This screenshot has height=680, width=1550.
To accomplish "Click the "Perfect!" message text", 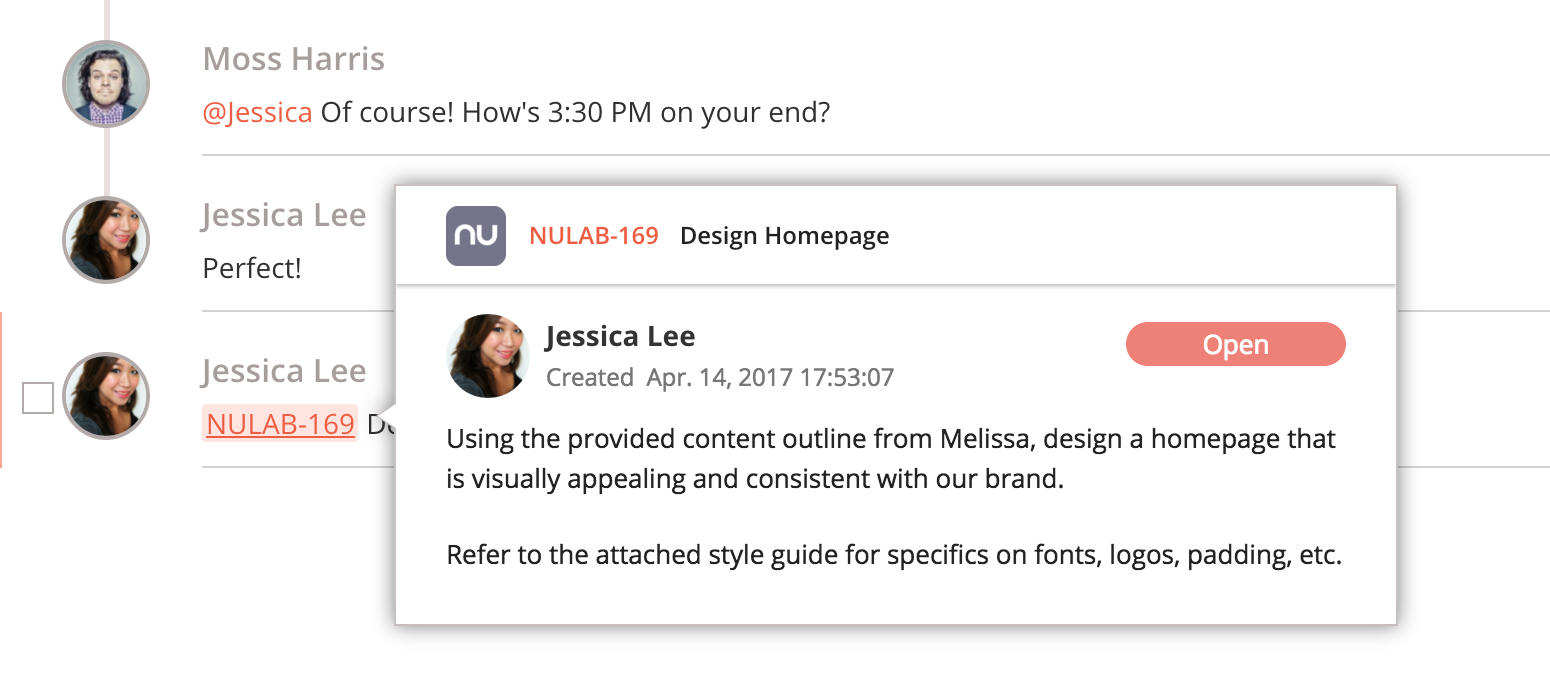I will coord(252,268).
